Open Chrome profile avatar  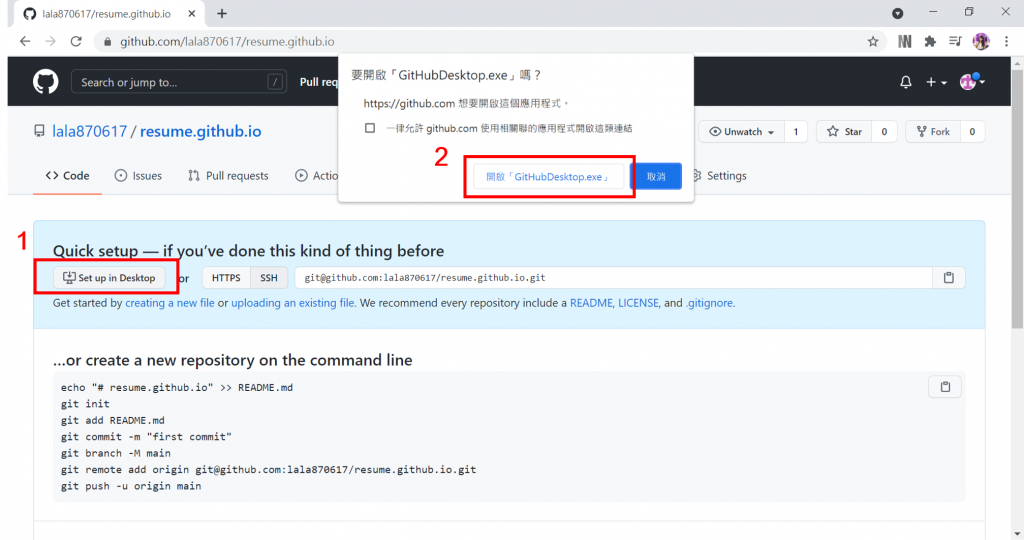tap(981, 42)
